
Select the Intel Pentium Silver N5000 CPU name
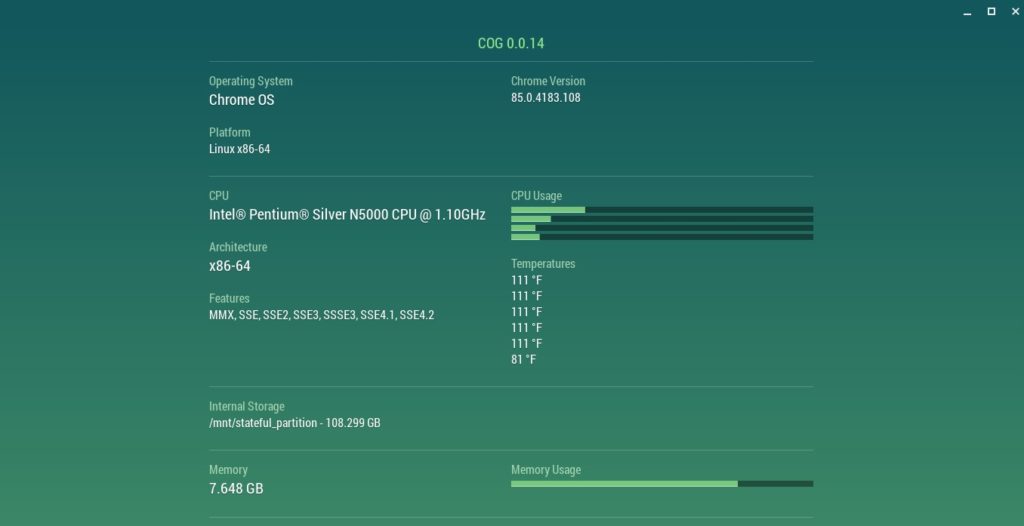pos(346,215)
